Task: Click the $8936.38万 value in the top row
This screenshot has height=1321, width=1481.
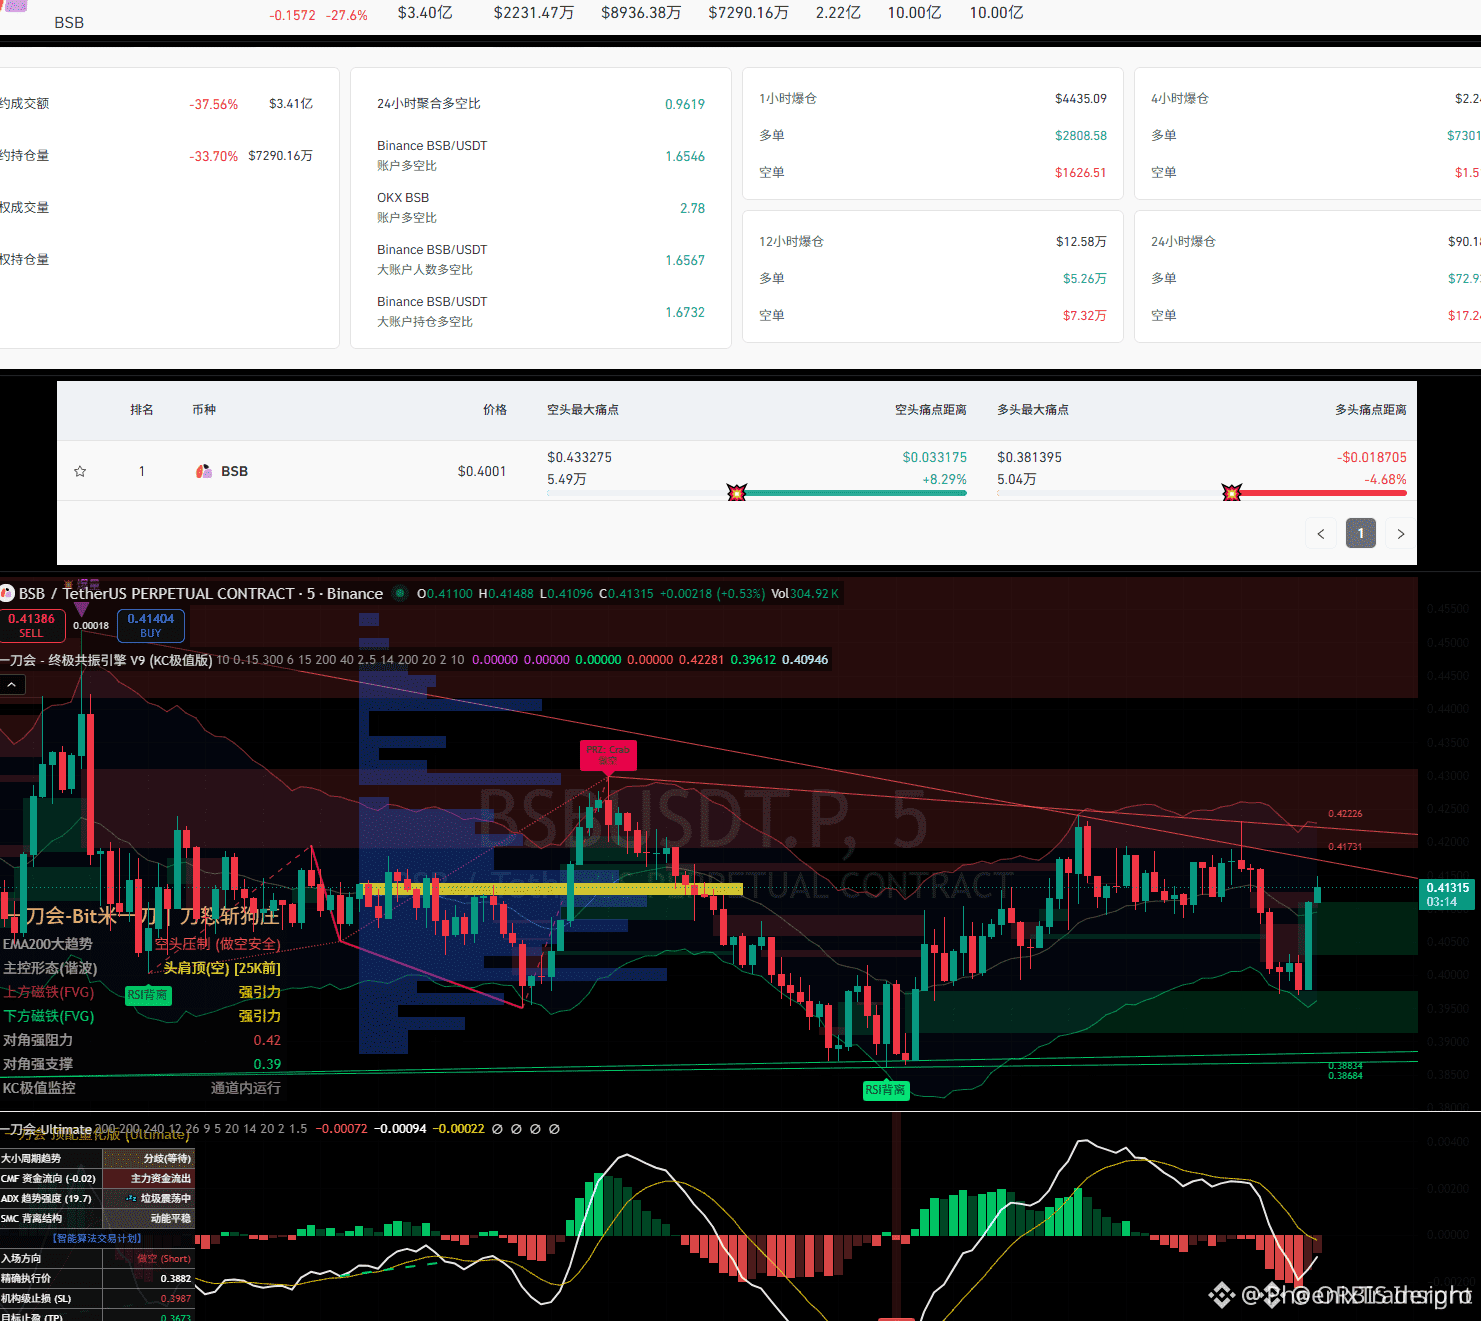Action: (x=641, y=13)
